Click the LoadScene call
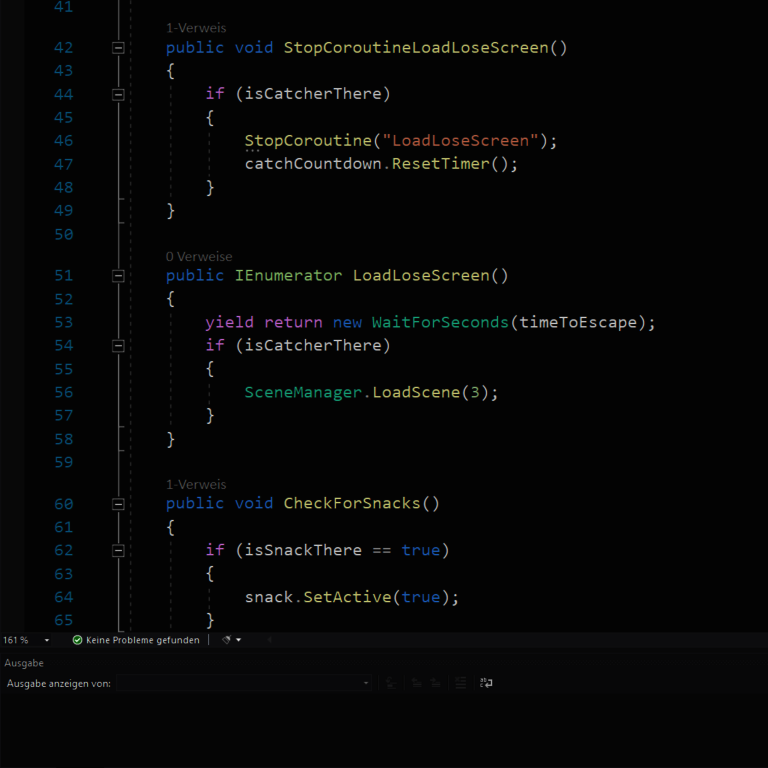Screen dimensions: 768x768 click(x=416, y=392)
